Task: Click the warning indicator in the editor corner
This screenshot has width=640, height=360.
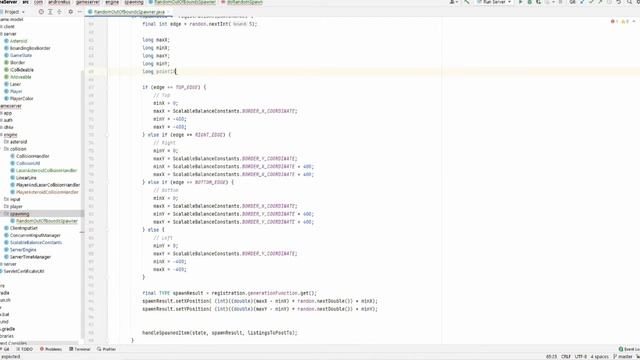Action: tap(625, 21)
